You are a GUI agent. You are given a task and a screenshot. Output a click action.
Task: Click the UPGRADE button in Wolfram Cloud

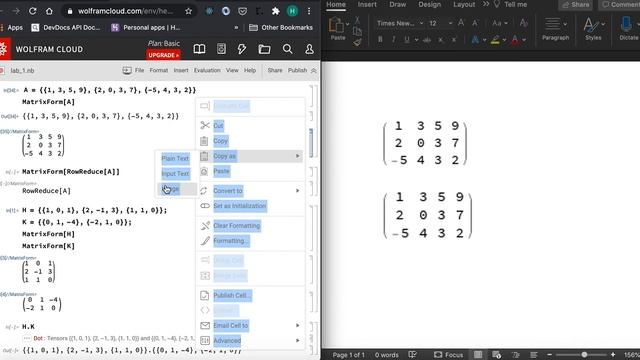(164, 55)
